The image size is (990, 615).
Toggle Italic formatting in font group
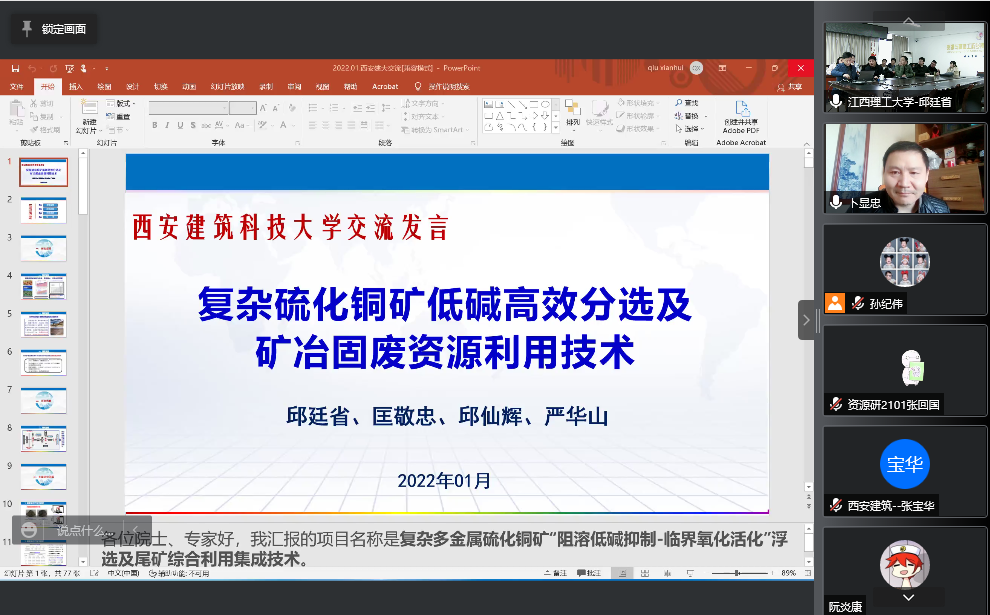(x=166, y=125)
